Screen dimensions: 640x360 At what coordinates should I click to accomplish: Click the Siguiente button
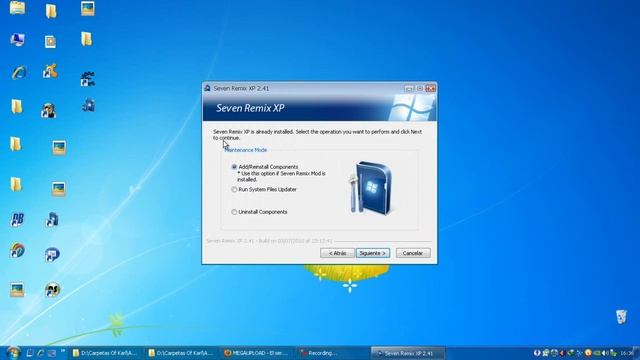click(373, 253)
